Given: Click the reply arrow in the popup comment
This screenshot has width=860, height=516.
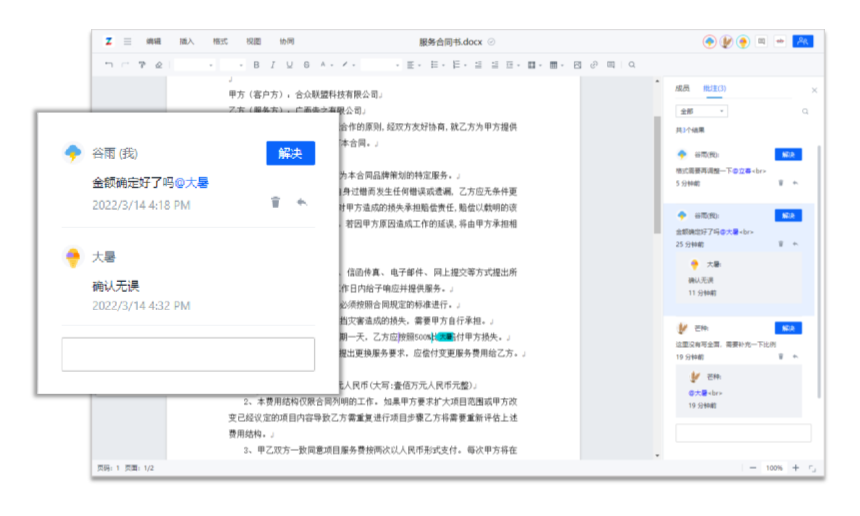Looking at the screenshot, I should pos(302,202).
